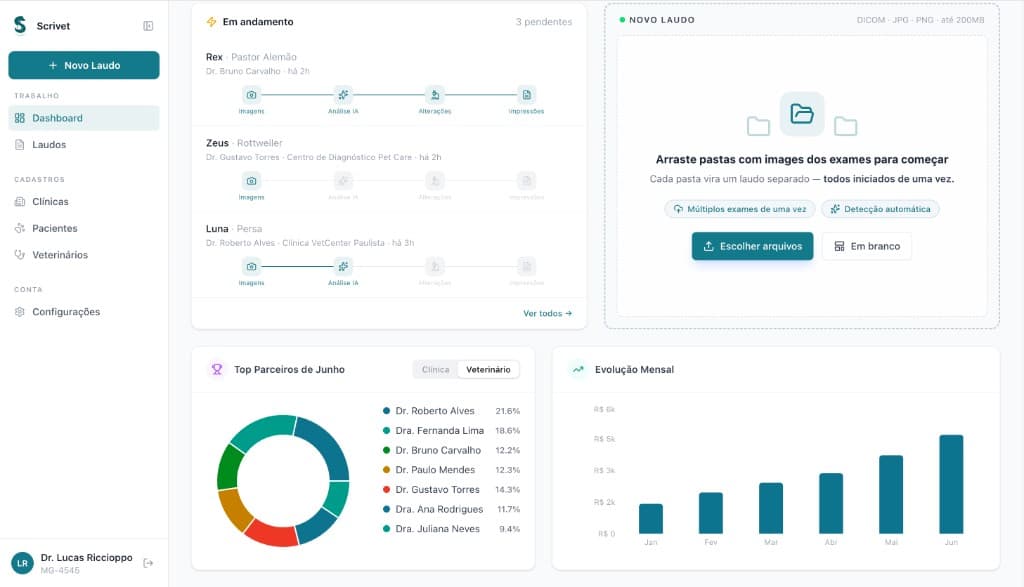Open the Luna Persa report
Viewport: 1024px width, 587px height.
click(389, 255)
